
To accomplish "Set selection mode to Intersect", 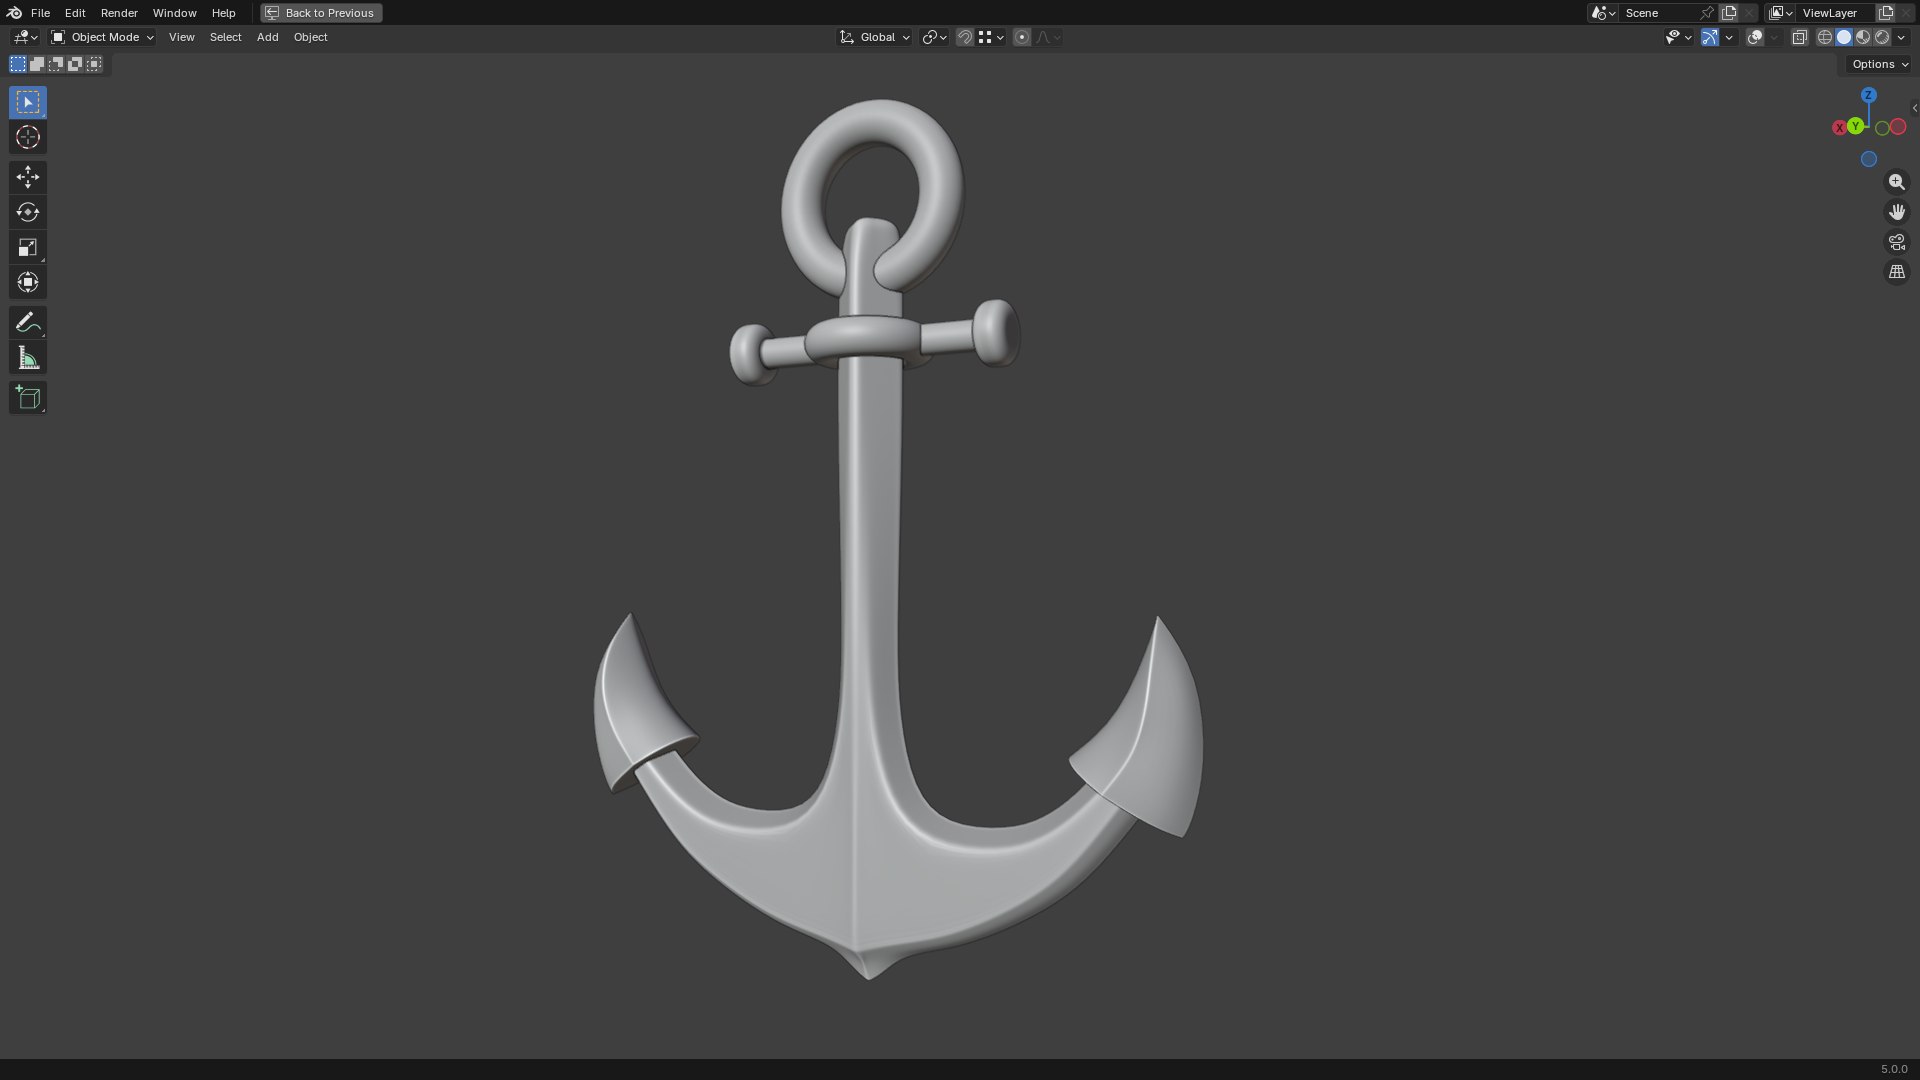I will 94,64.
